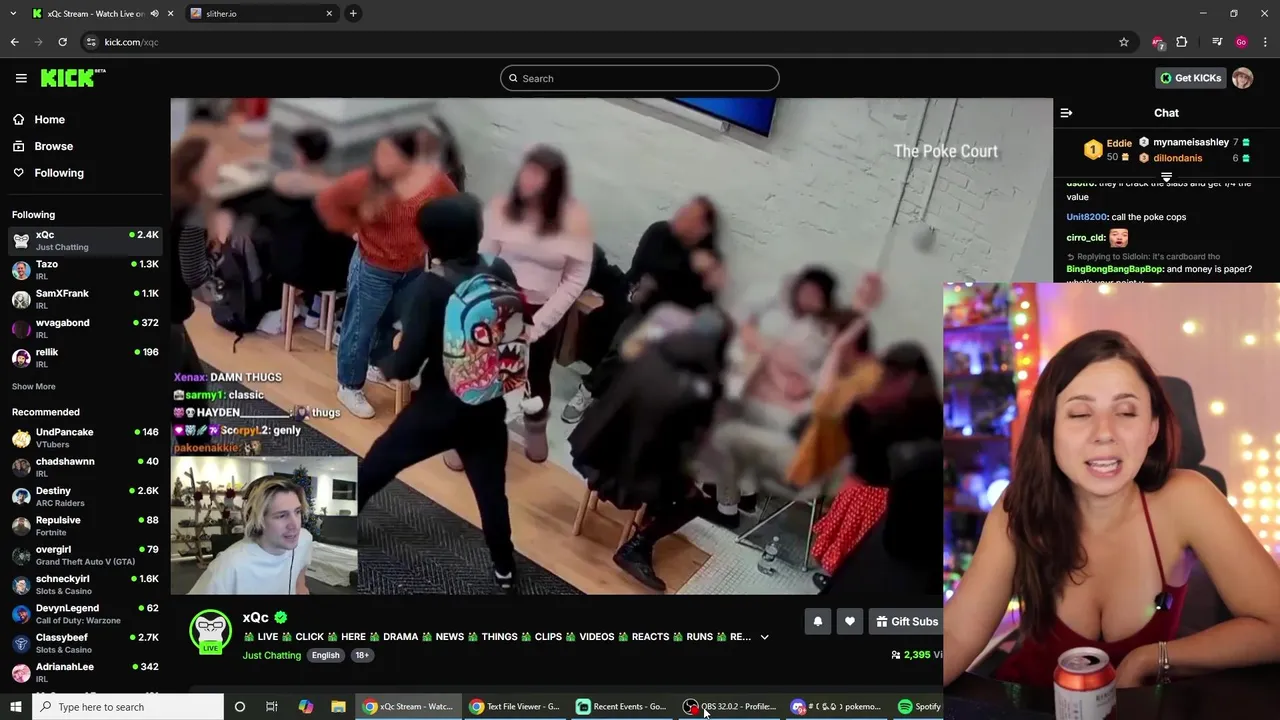Screen dimensions: 1280x720
Task: Open AdrianahLee channel in sidebar
Action: point(85,672)
